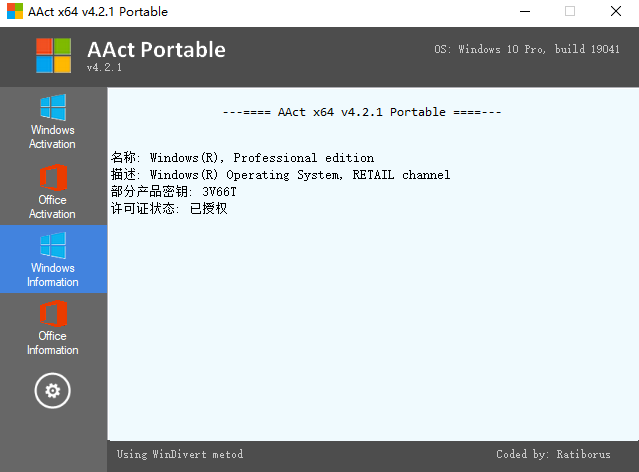The height and width of the screenshot is (472, 639).
Task: Switch to the Windows Activation text label
Action: tap(52, 137)
